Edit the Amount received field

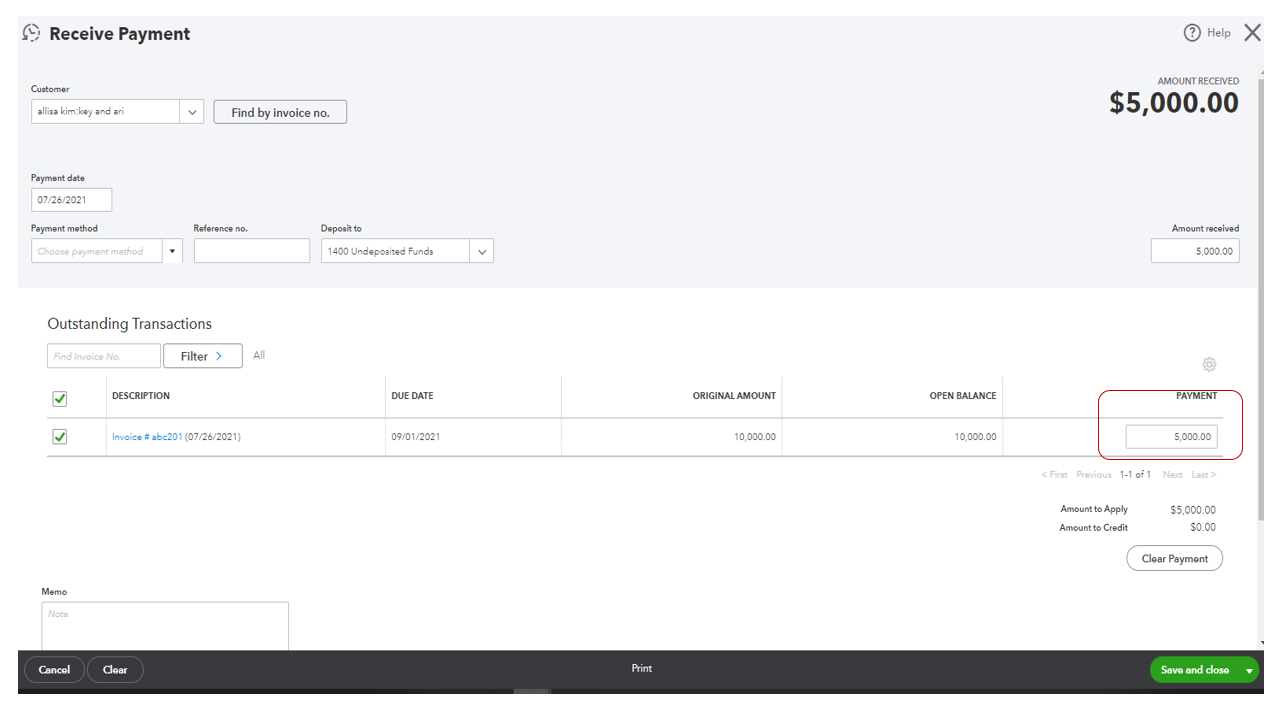click(x=1195, y=251)
